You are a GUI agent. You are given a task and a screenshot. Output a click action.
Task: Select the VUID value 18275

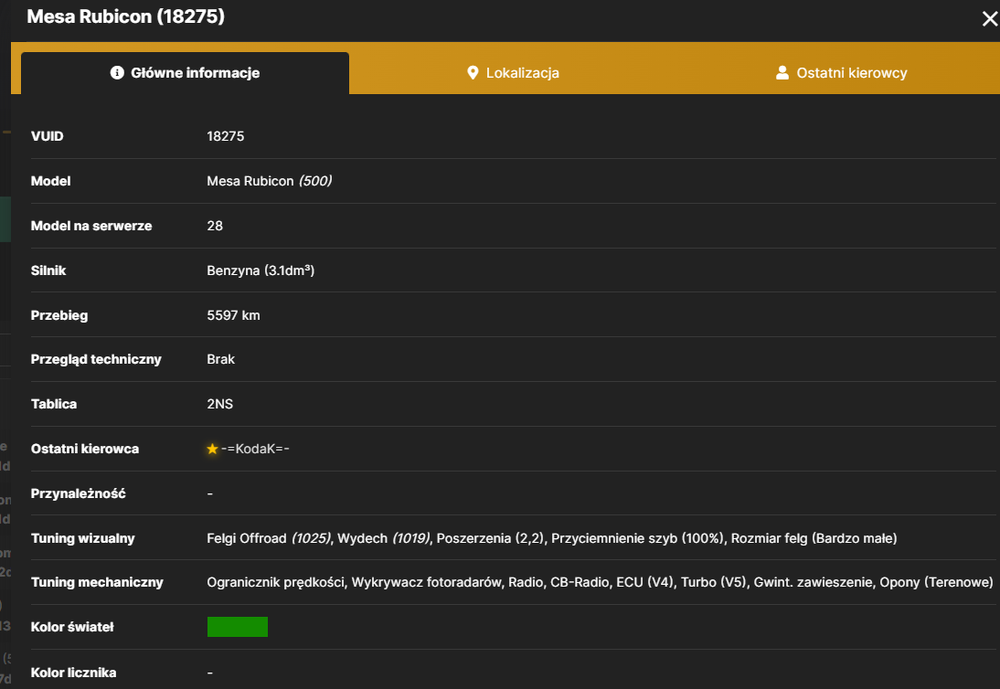tap(225, 137)
